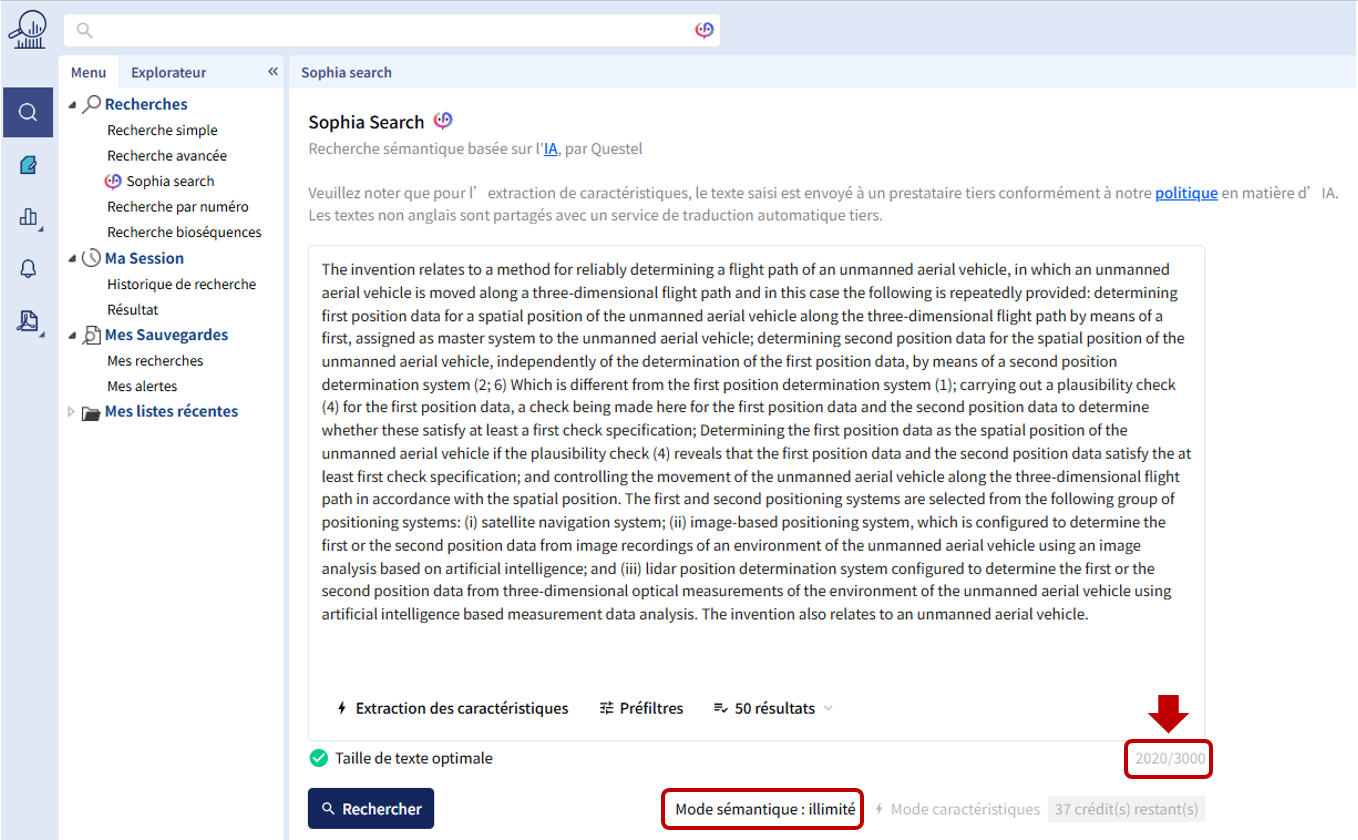Open the alerts bell icon in the sidebar
The width and height of the screenshot is (1358, 840).
(28, 269)
